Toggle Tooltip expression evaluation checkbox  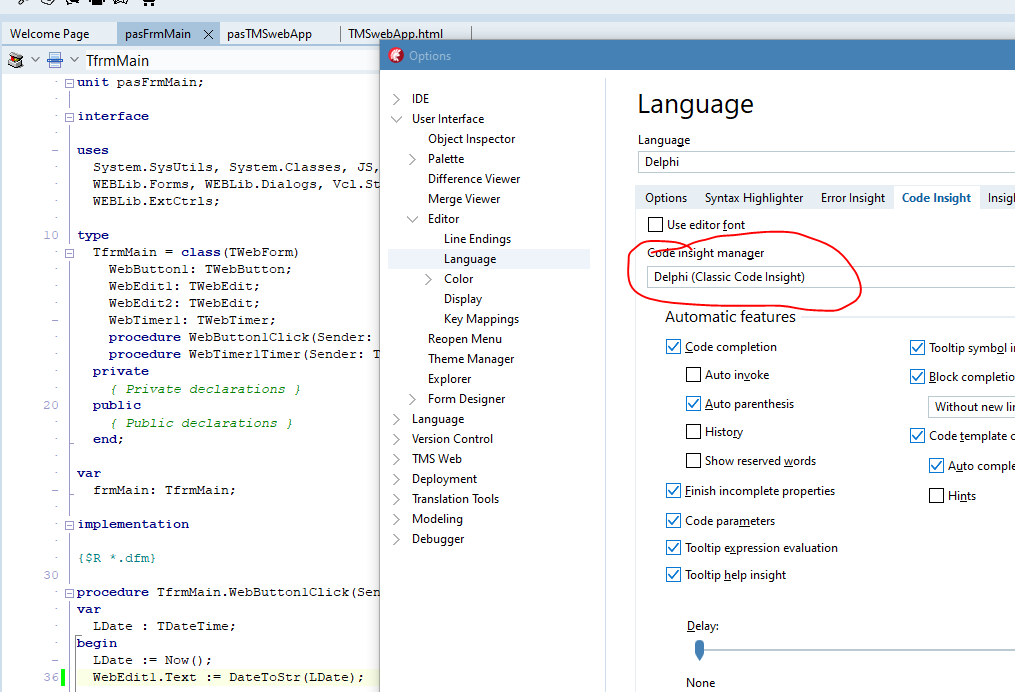pyautogui.click(x=673, y=548)
